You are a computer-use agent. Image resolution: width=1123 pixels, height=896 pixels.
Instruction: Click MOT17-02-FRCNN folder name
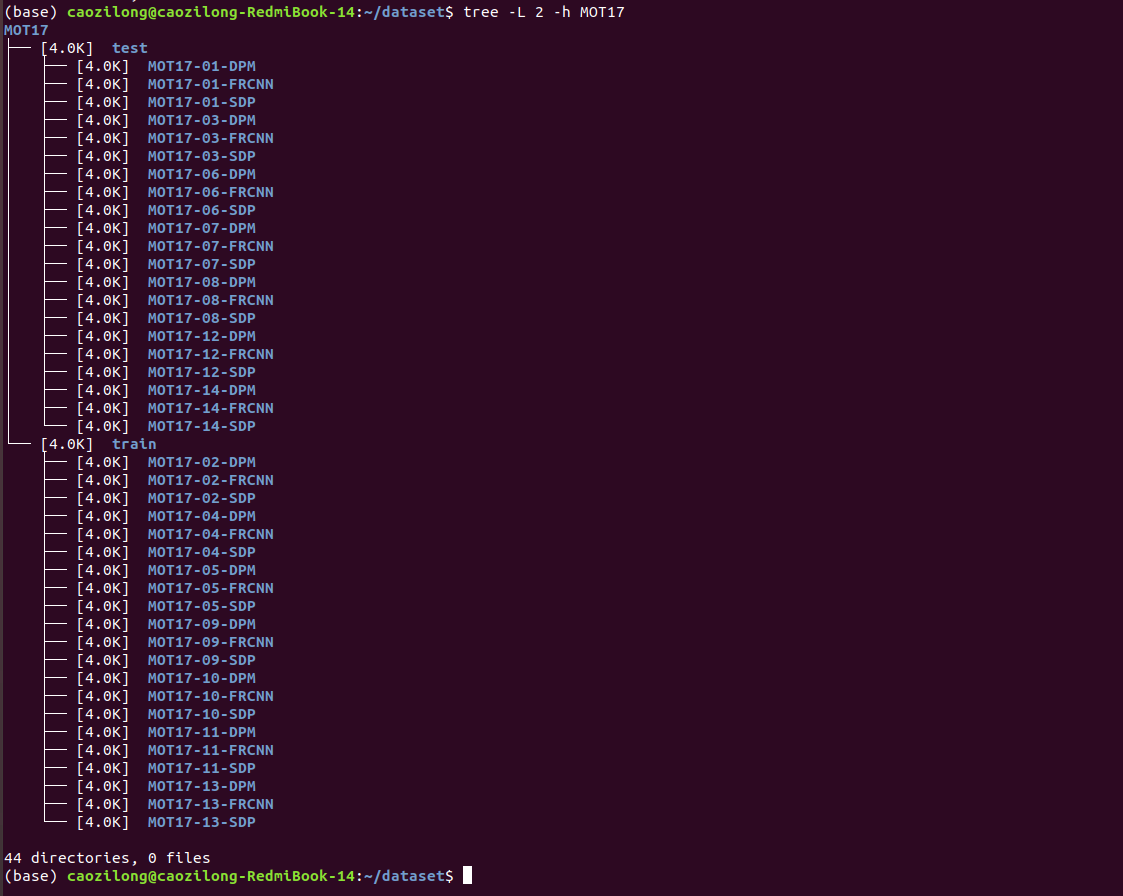click(211, 480)
